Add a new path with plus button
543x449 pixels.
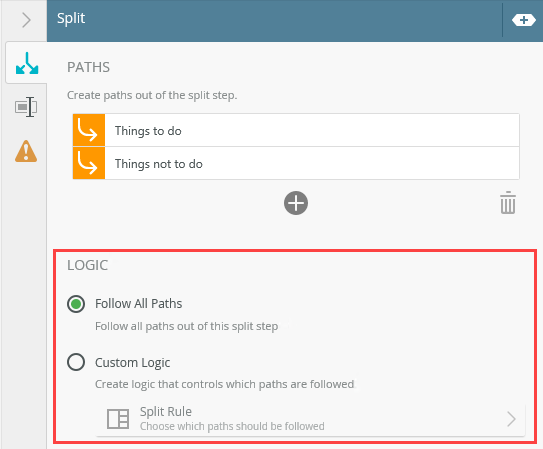pos(296,203)
